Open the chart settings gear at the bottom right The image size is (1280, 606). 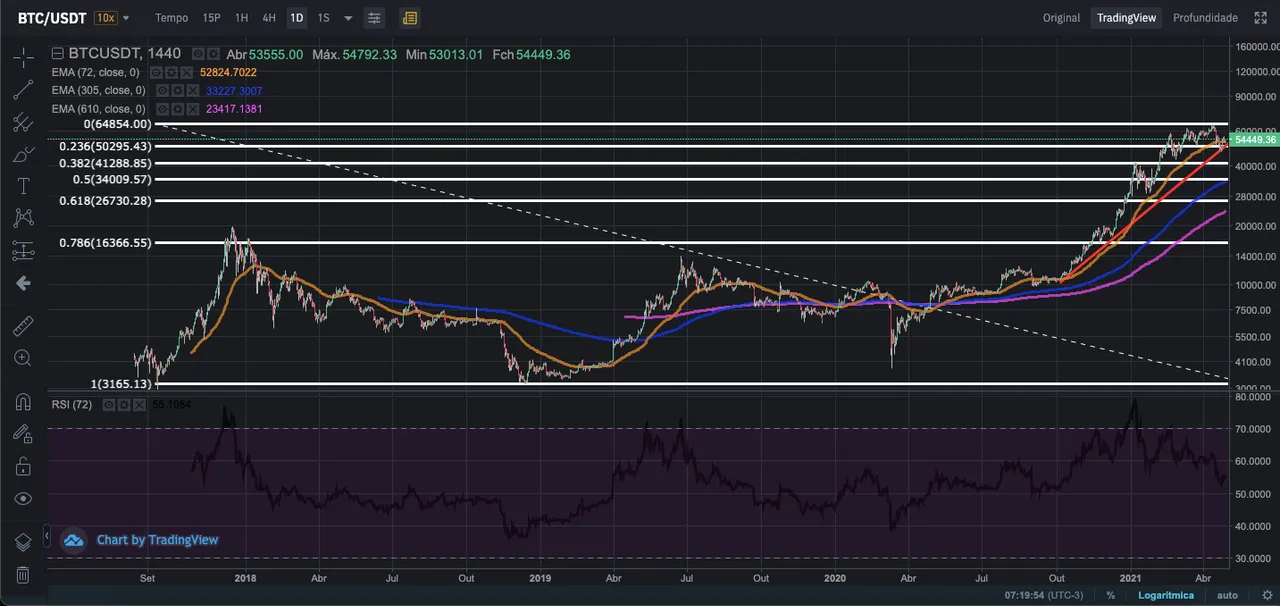(x=1267, y=595)
